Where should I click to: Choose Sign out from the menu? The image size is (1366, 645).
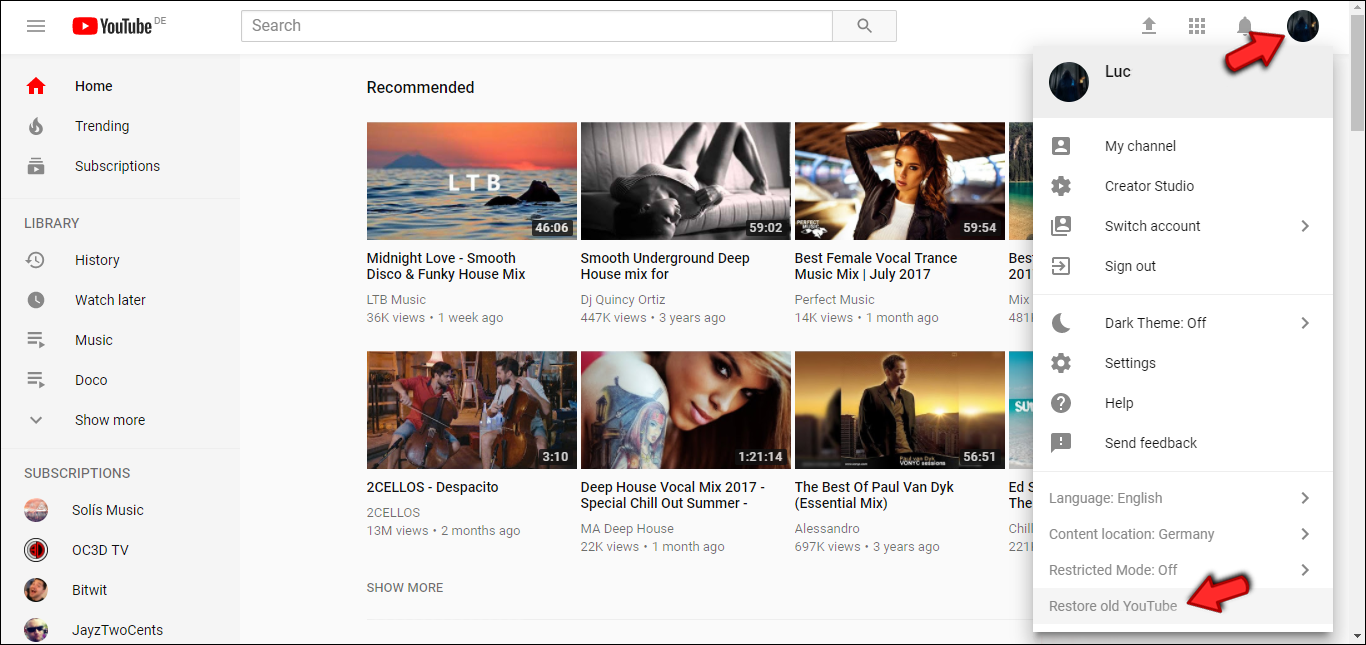tap(1183, 266)
